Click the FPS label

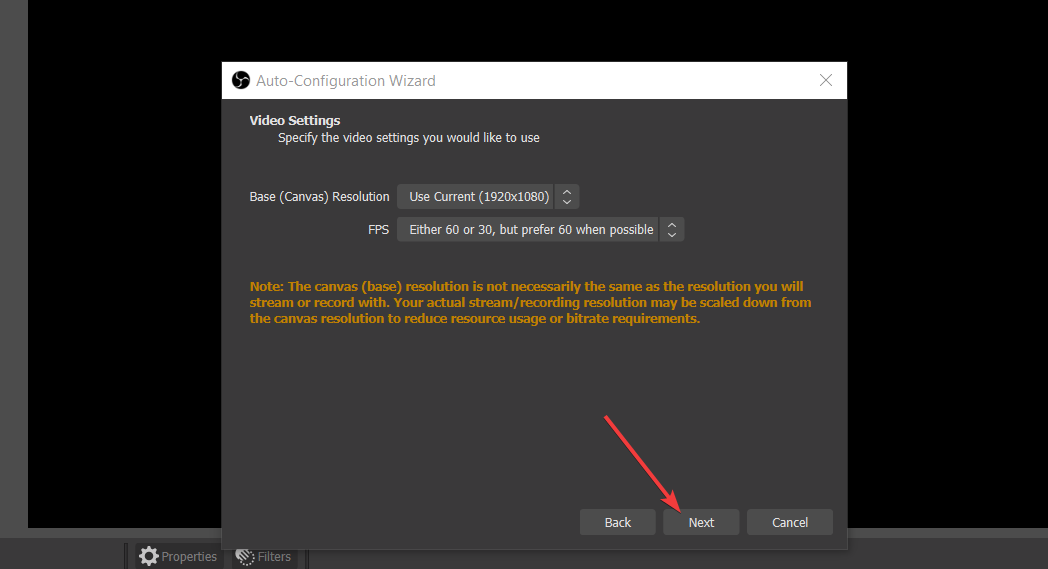(378, 230)
